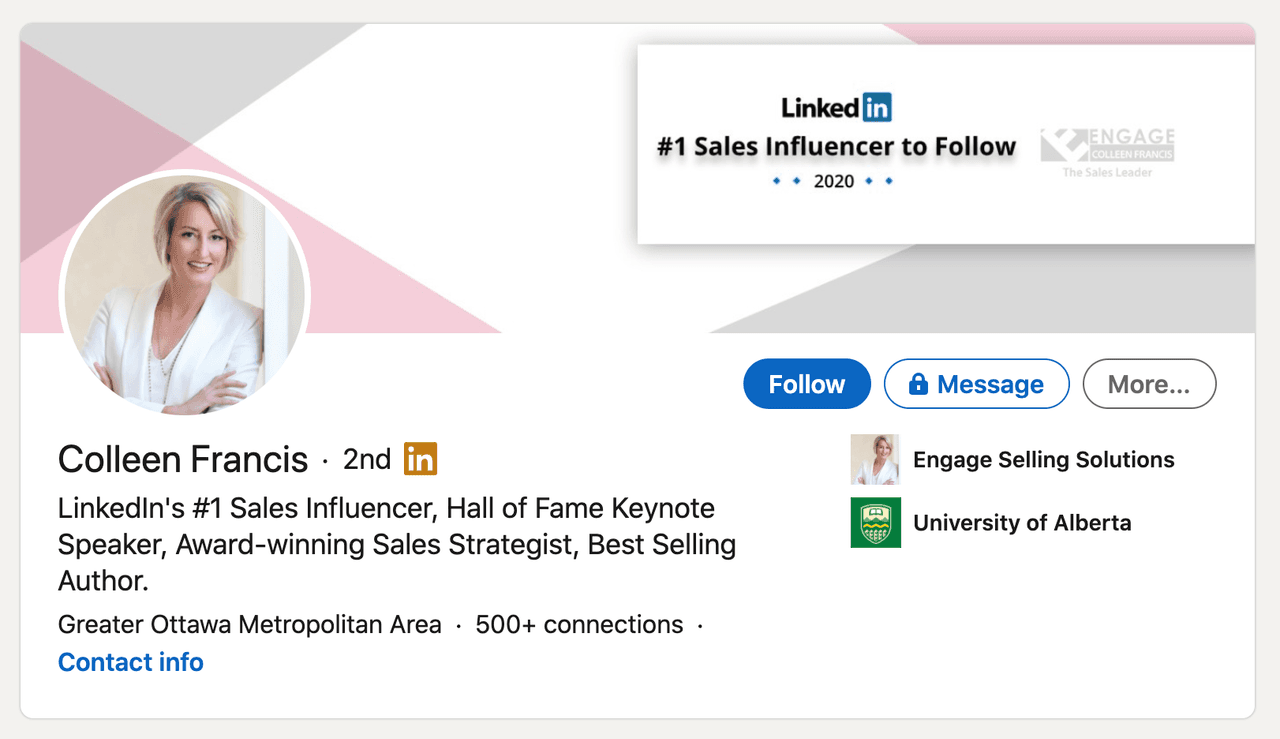Click the profile headline about Sales Influencer
Image resolution: width=1280 pixels, height=739 pixels.
(x=396, y=544)
